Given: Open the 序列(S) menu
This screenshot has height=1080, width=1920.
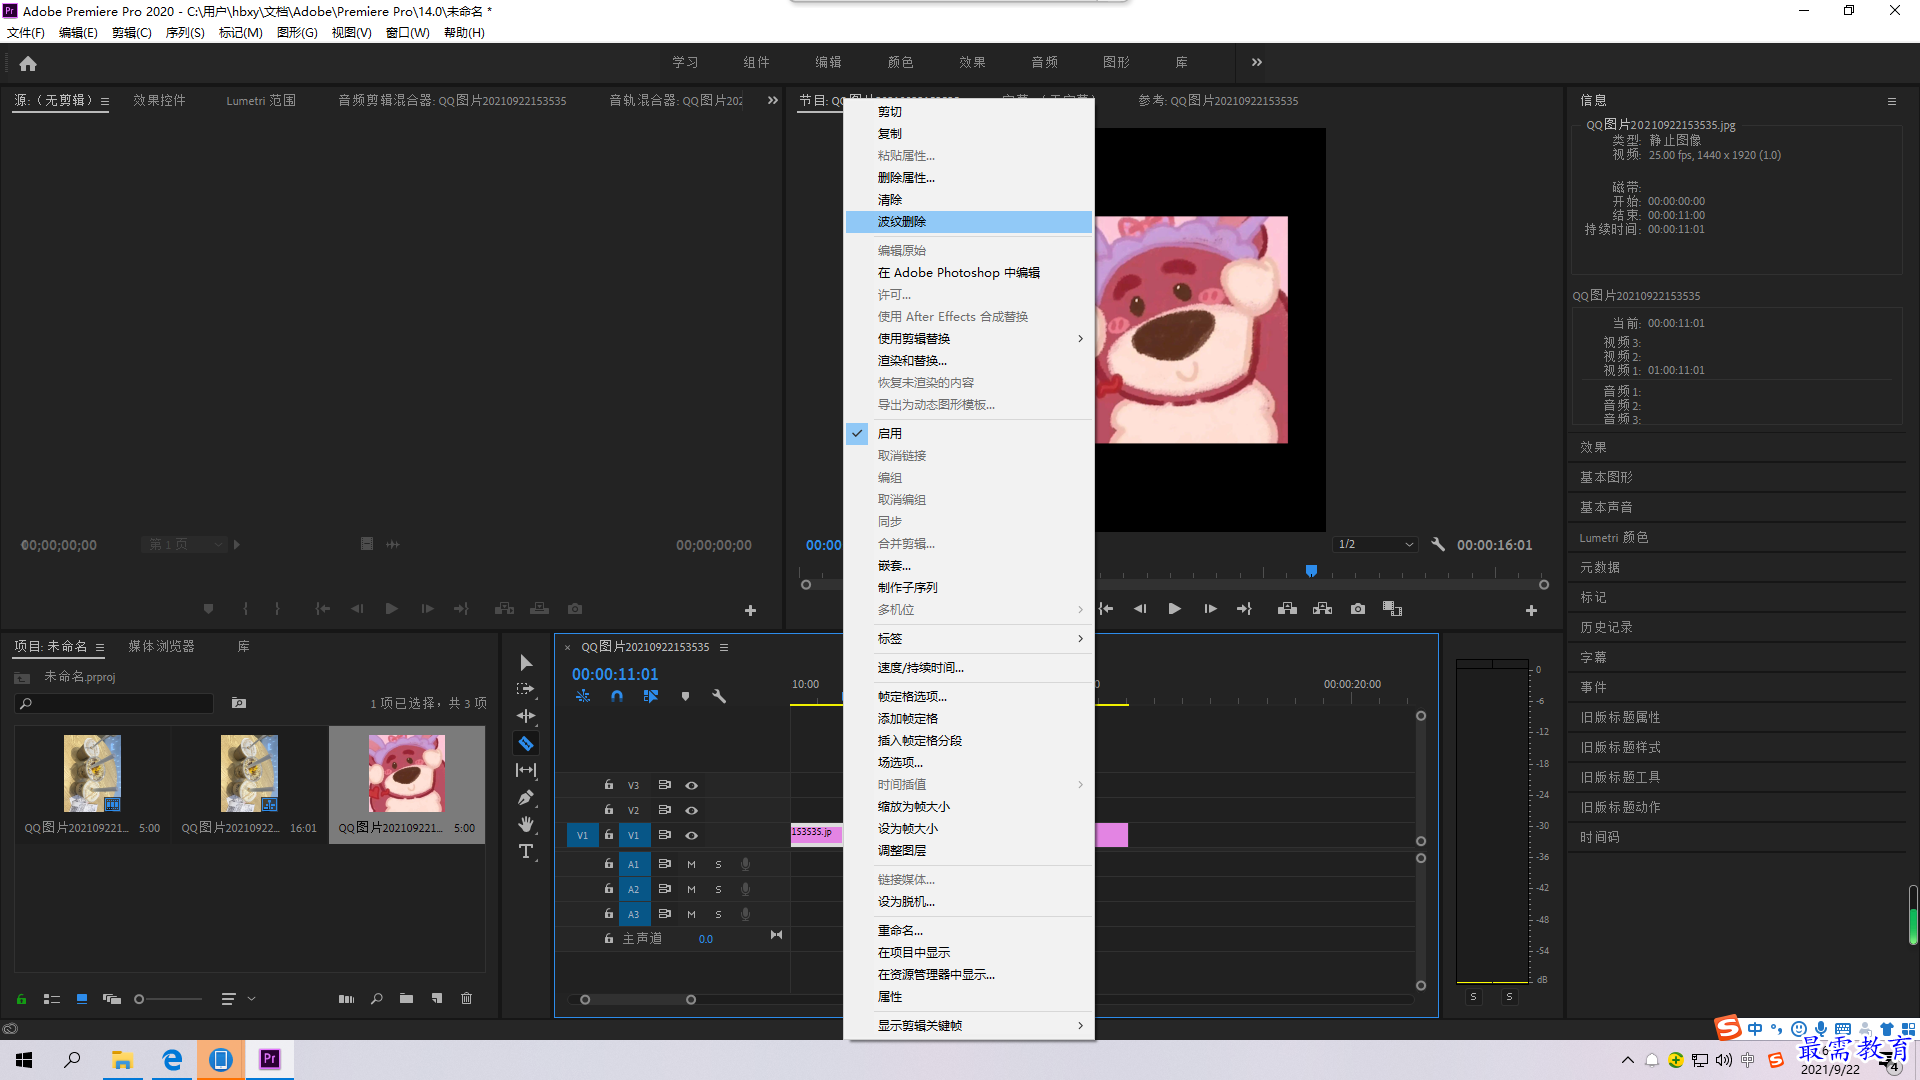Looking at the screenshot, I should coord(185,33).
